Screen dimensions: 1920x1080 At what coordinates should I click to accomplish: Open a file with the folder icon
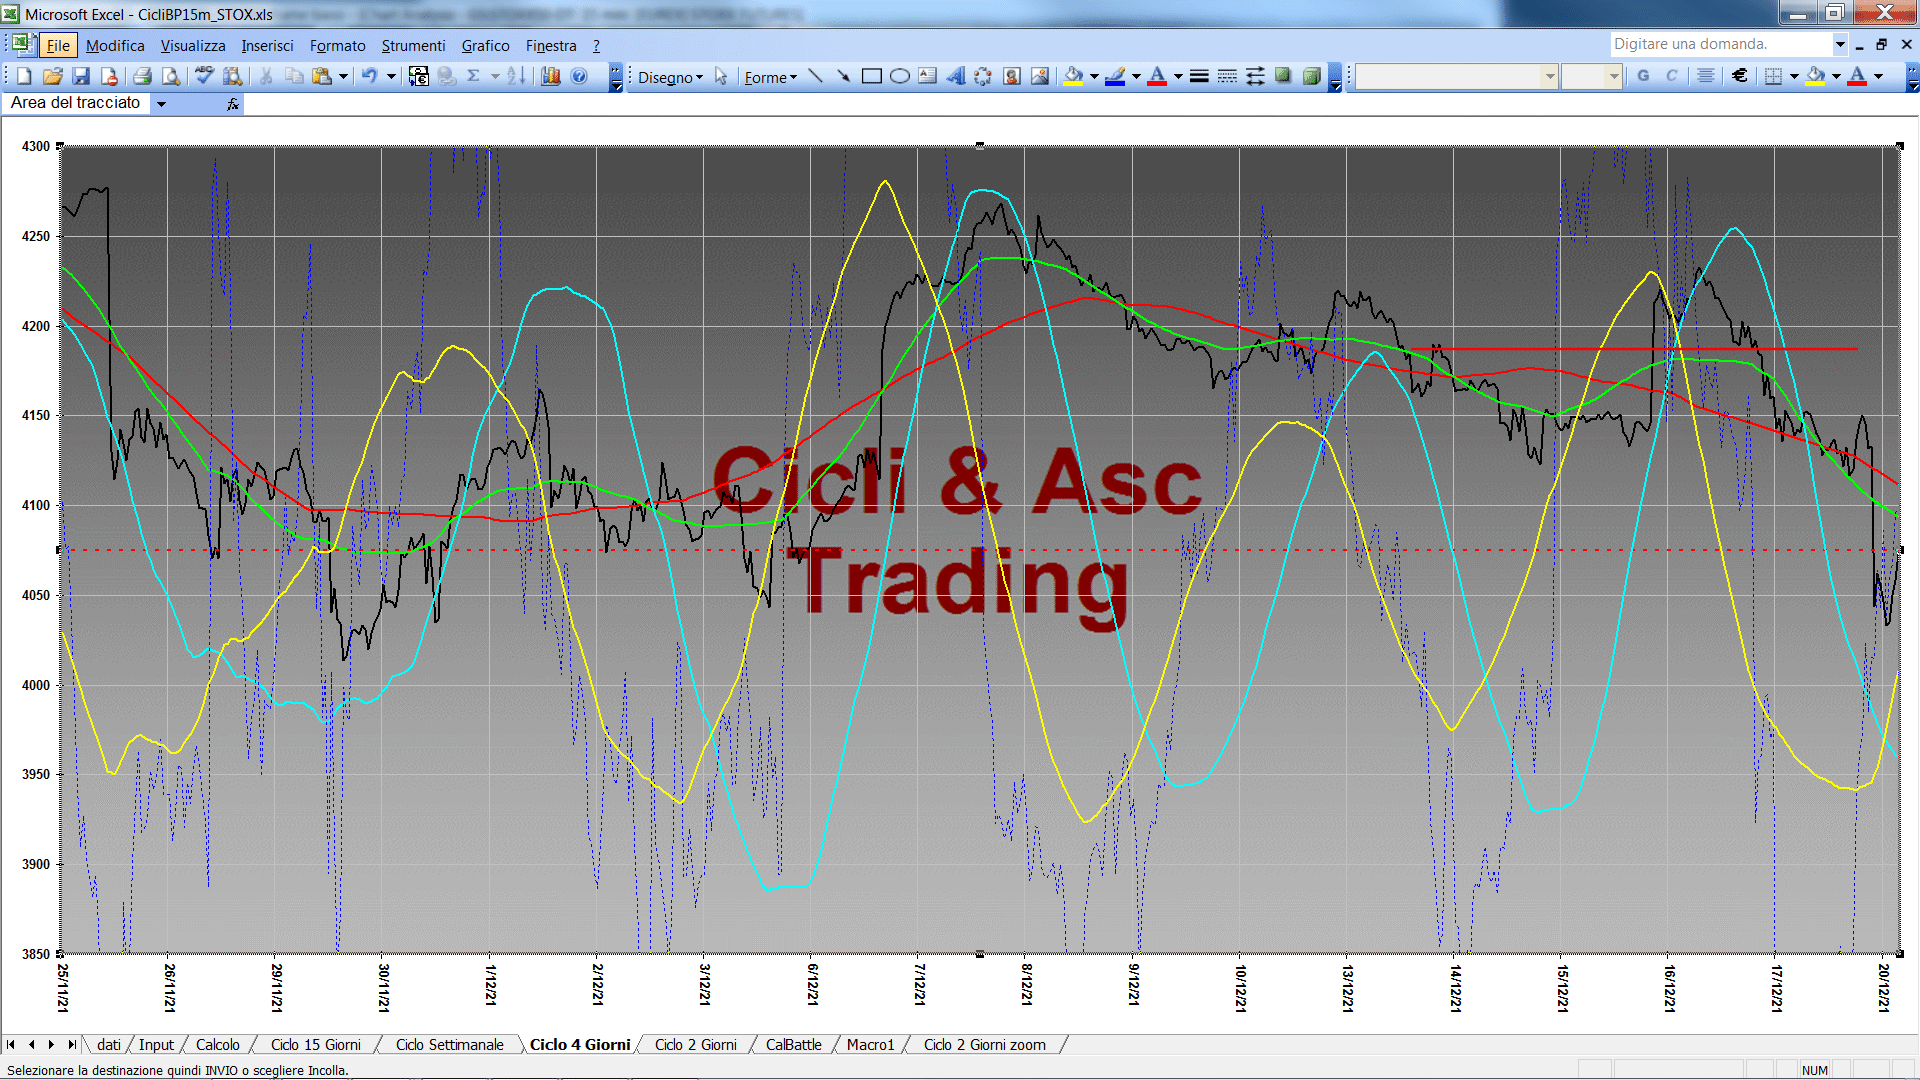pyautogui.click(x=53, y=76)
